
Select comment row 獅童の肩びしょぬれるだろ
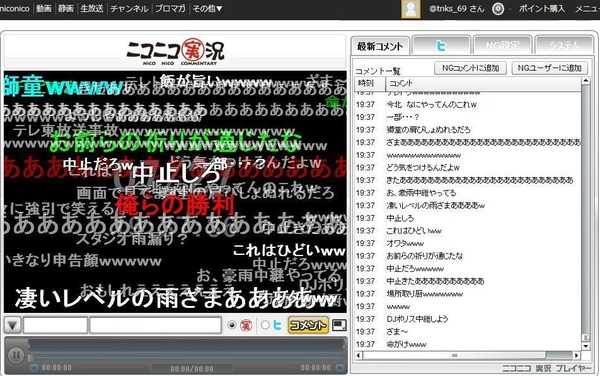468,130
